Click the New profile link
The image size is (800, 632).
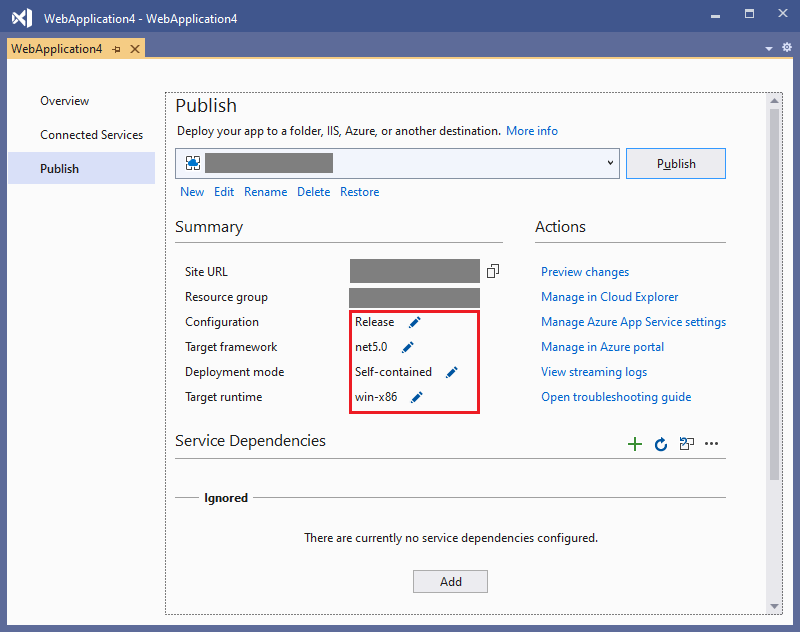(192, 192)
